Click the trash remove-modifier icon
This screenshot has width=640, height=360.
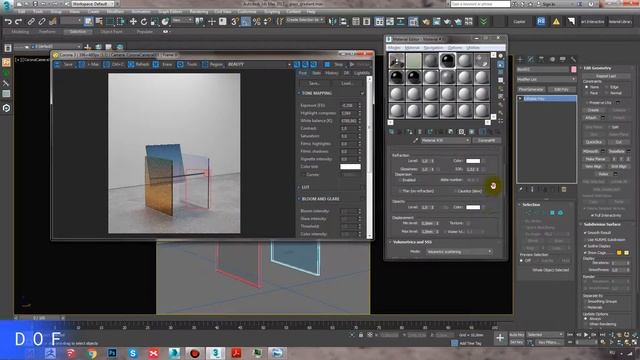[x=564, y=189]
